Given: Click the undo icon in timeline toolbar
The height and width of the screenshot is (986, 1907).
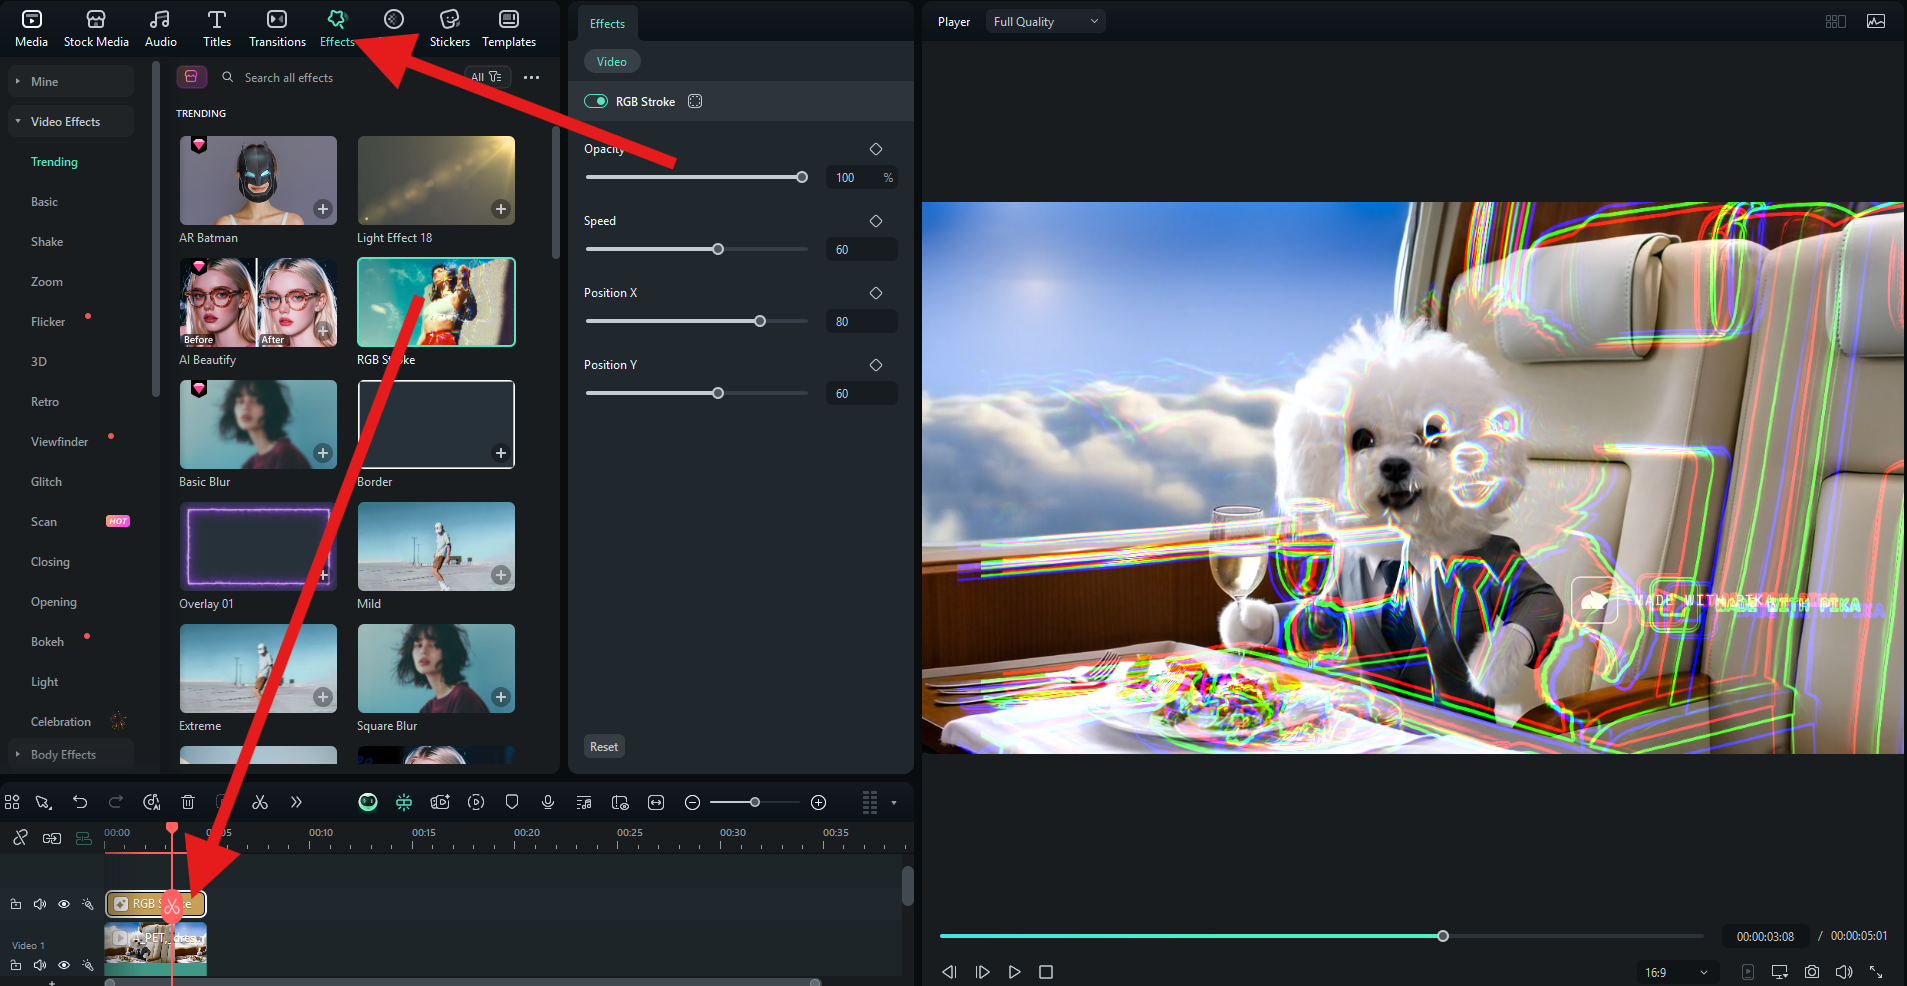Looking at the screenshot, I should pos(80,802).
